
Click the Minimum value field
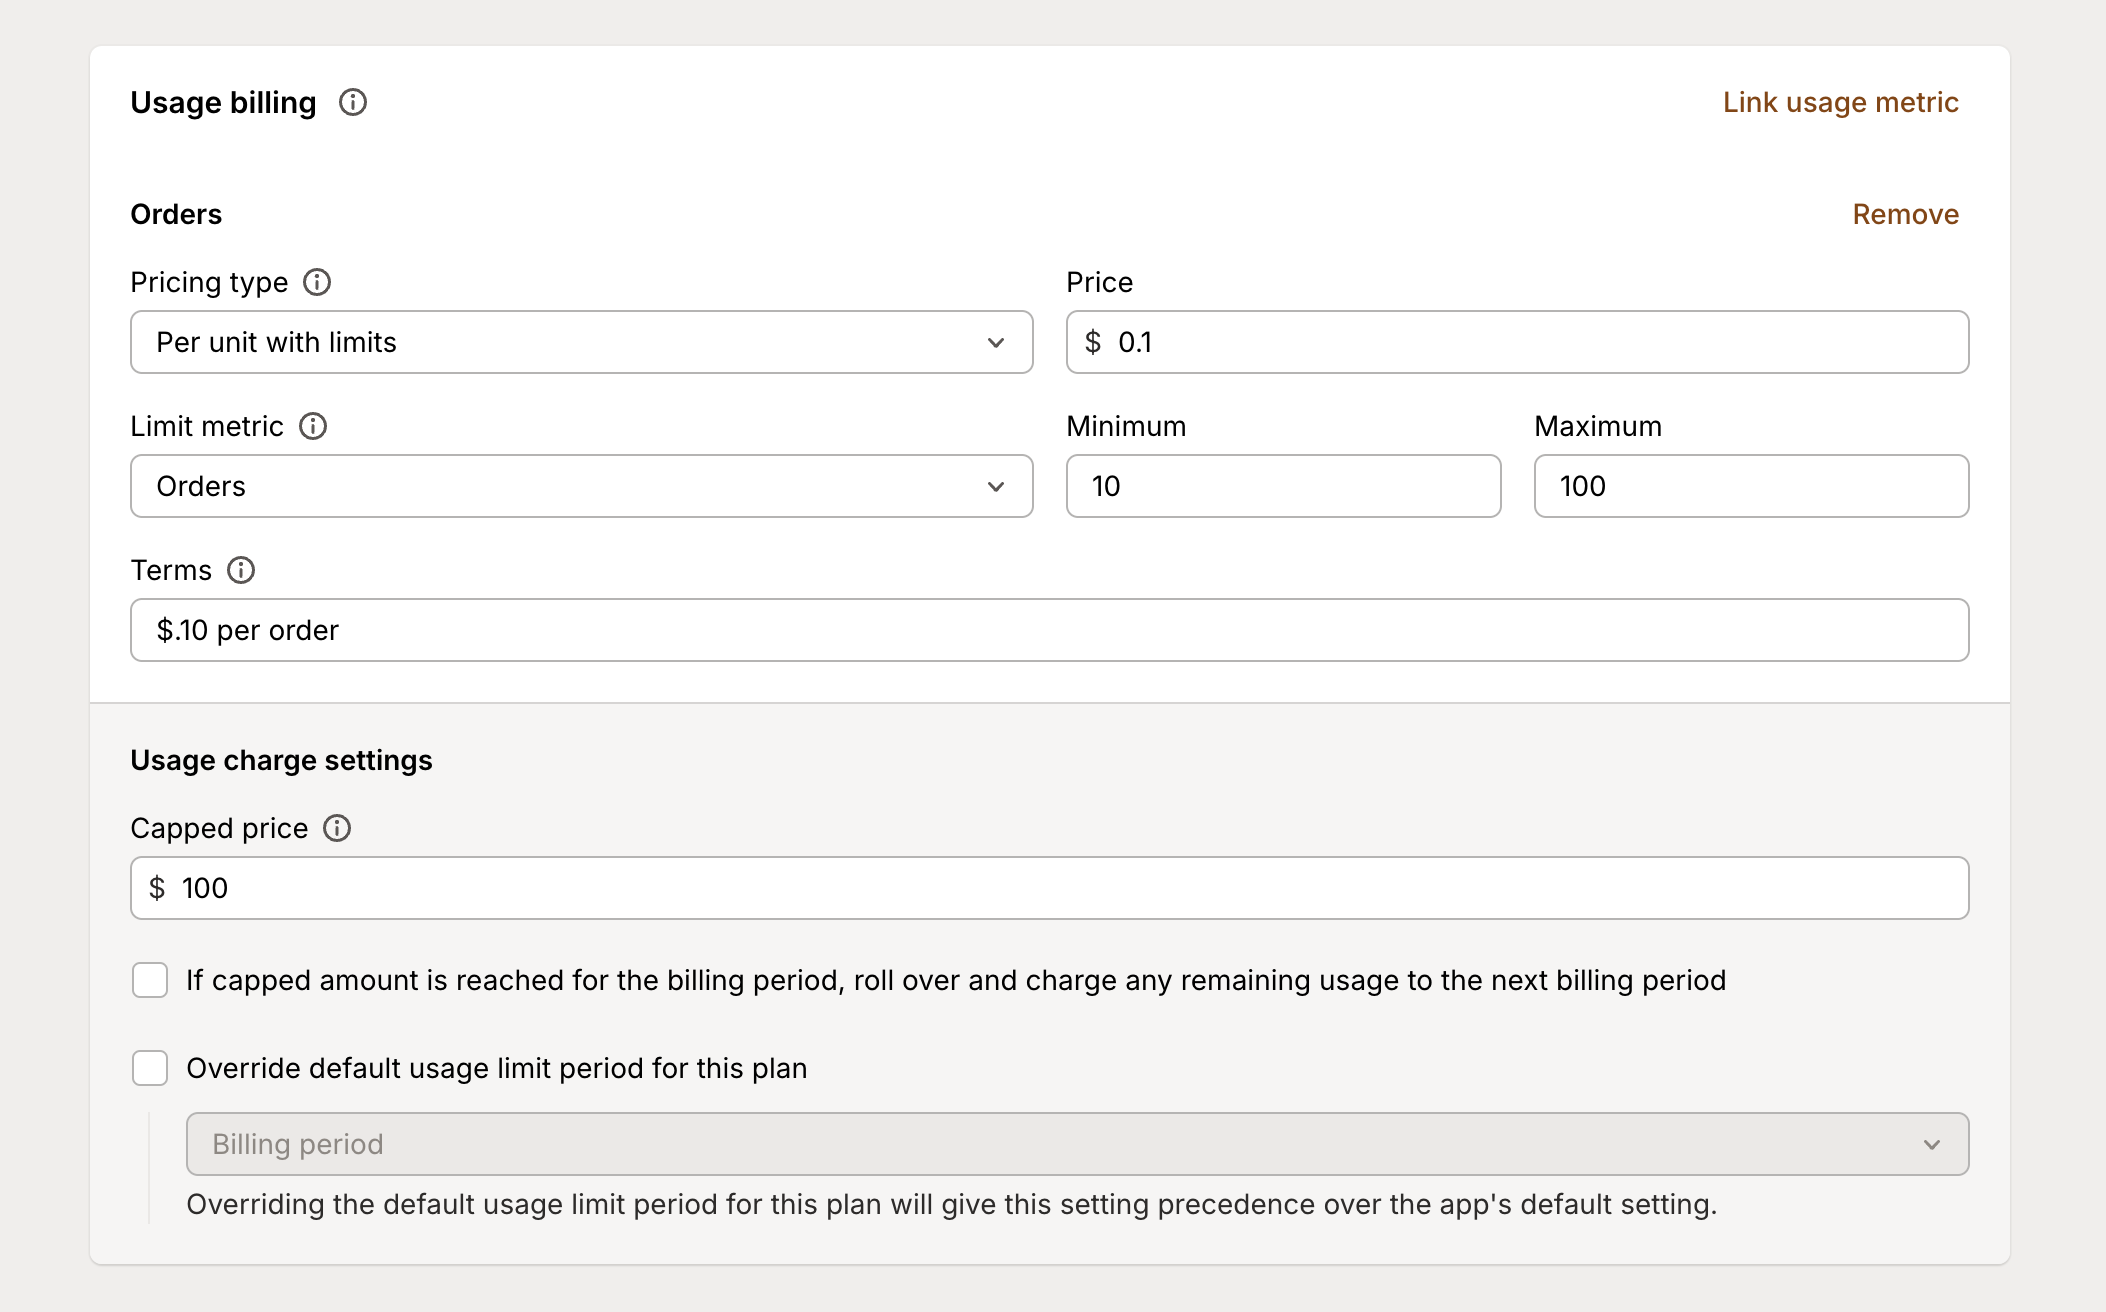pyautogui.click(x=1283, y=486)
